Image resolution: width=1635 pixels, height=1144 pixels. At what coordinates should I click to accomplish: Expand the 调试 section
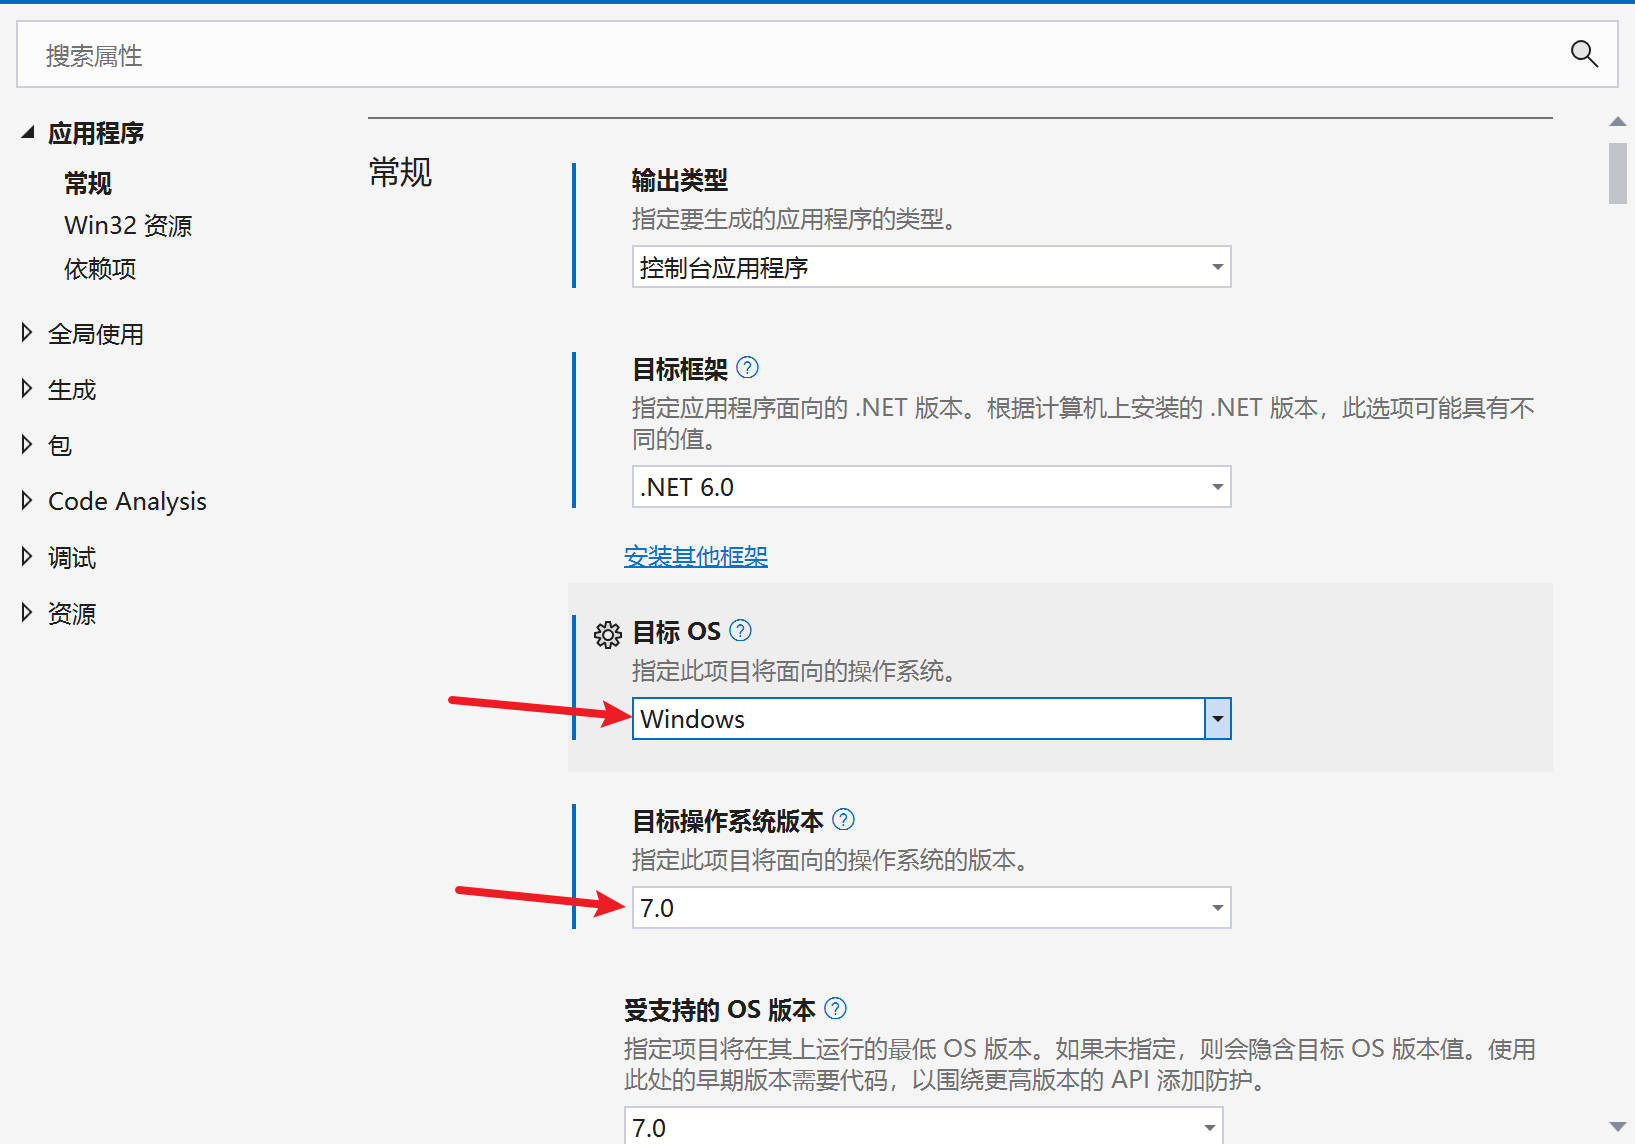coord(27,557)
